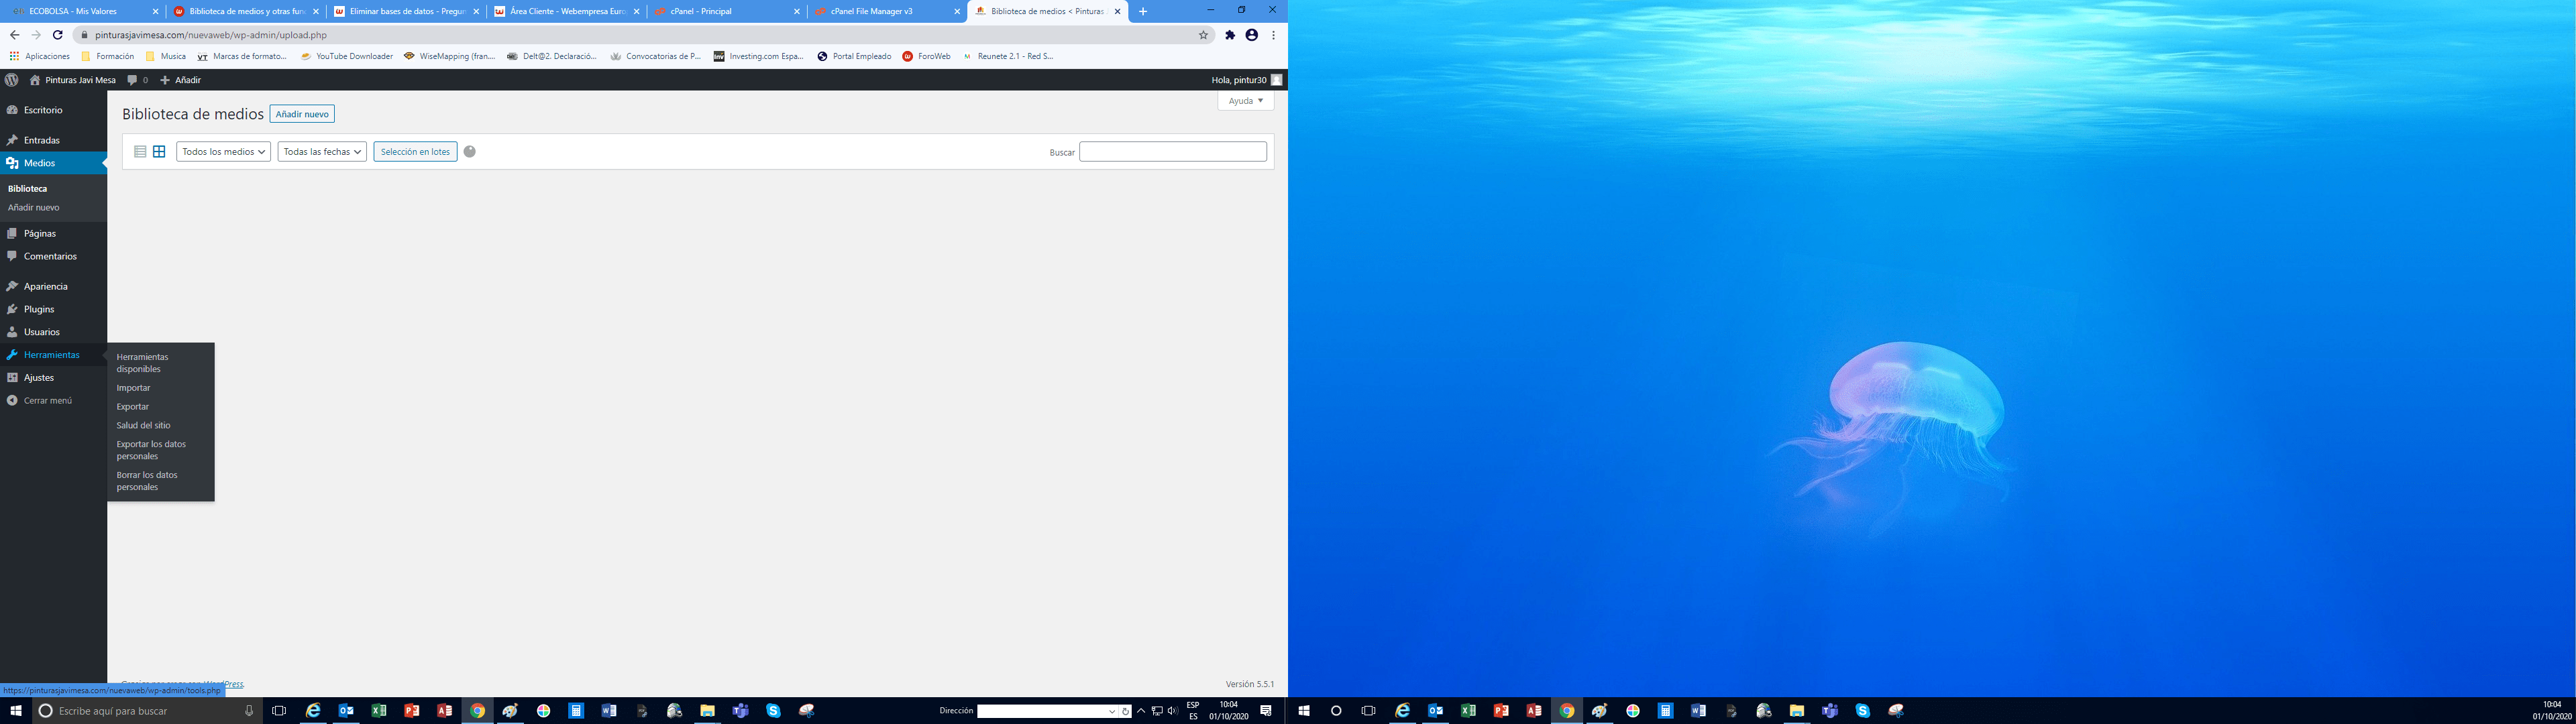Open the WordPress logo menu in admin bar
Image resolution: width=2576 pixels, height=724 pixels.
coord(12,80)
